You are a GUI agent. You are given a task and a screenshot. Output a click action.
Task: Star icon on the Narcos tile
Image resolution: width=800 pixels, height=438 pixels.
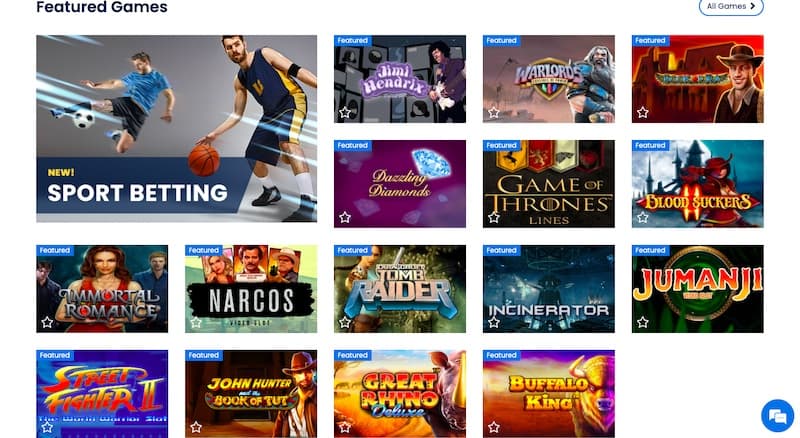click(196, 322)
